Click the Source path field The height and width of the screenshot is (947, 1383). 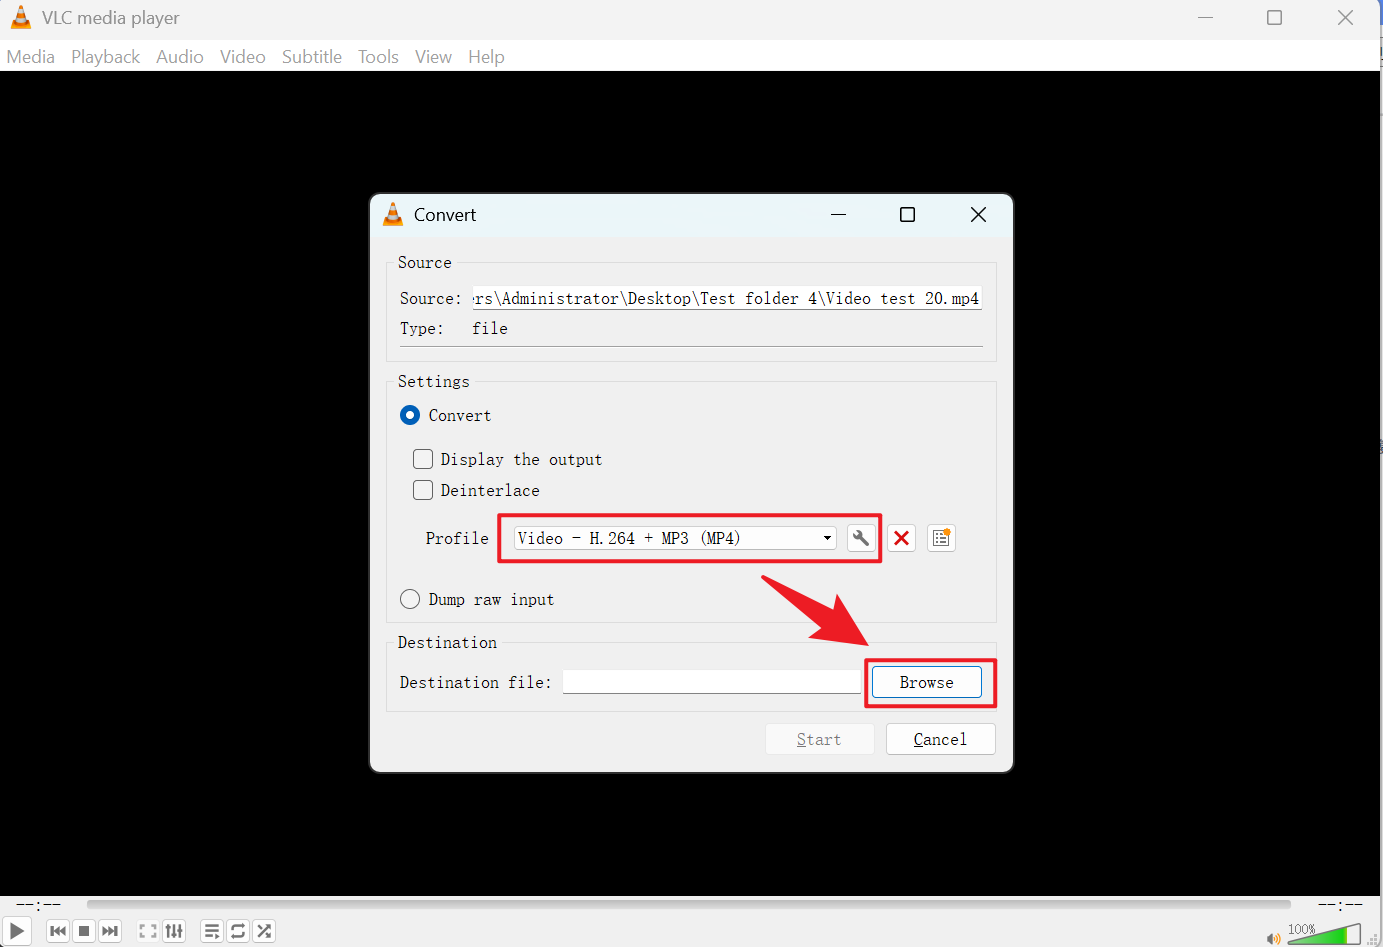click(727, 298)
